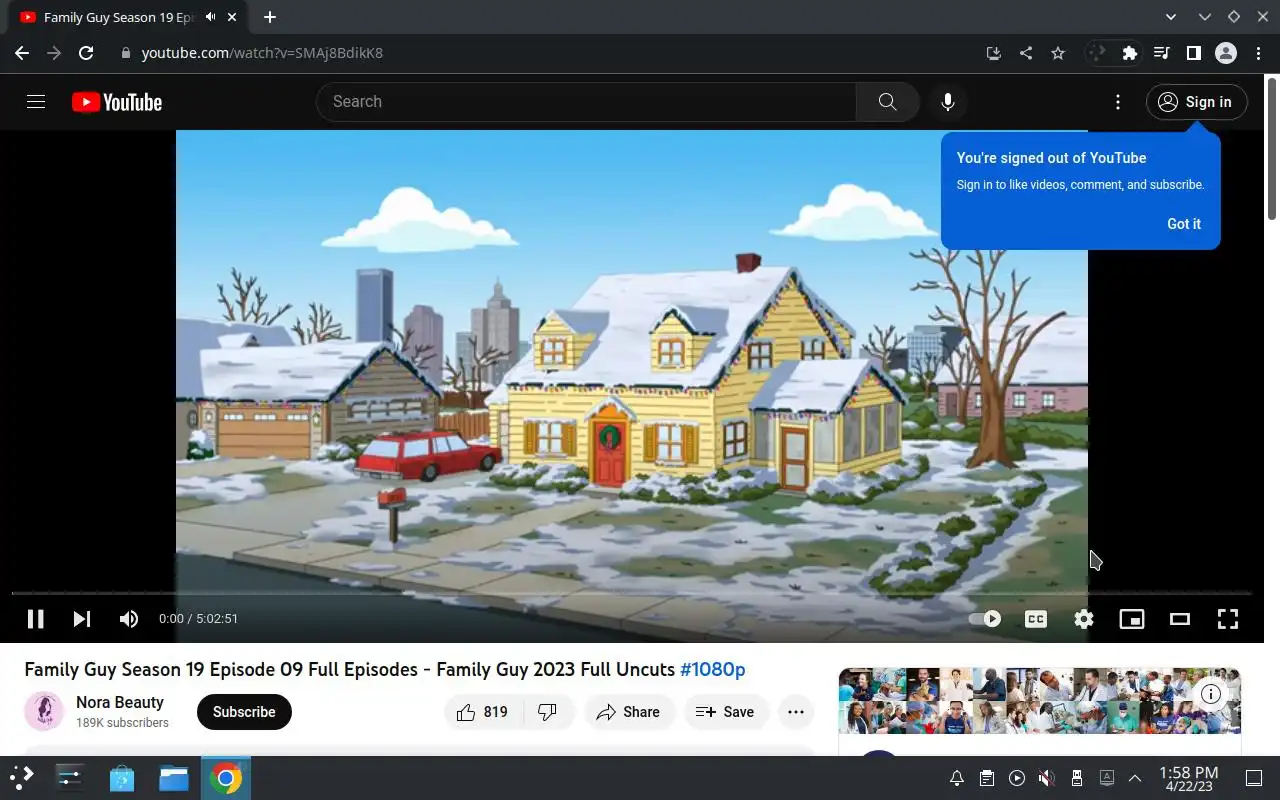Open the YouTube guide hamburger menu
Image resolution: width=1280 pixels, height=800 pixels.
point(36,101)
